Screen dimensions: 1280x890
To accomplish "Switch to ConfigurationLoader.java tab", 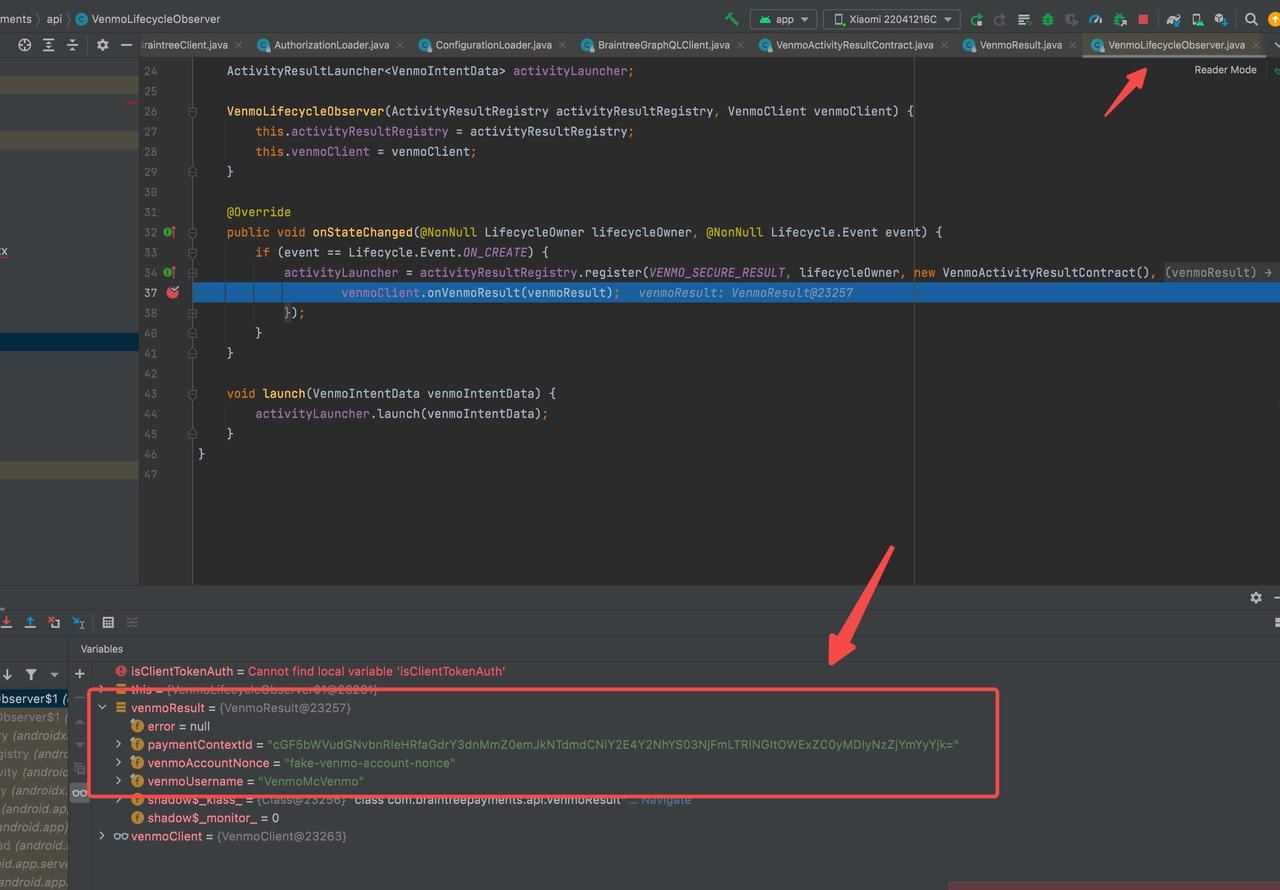I will click(493, 45).
